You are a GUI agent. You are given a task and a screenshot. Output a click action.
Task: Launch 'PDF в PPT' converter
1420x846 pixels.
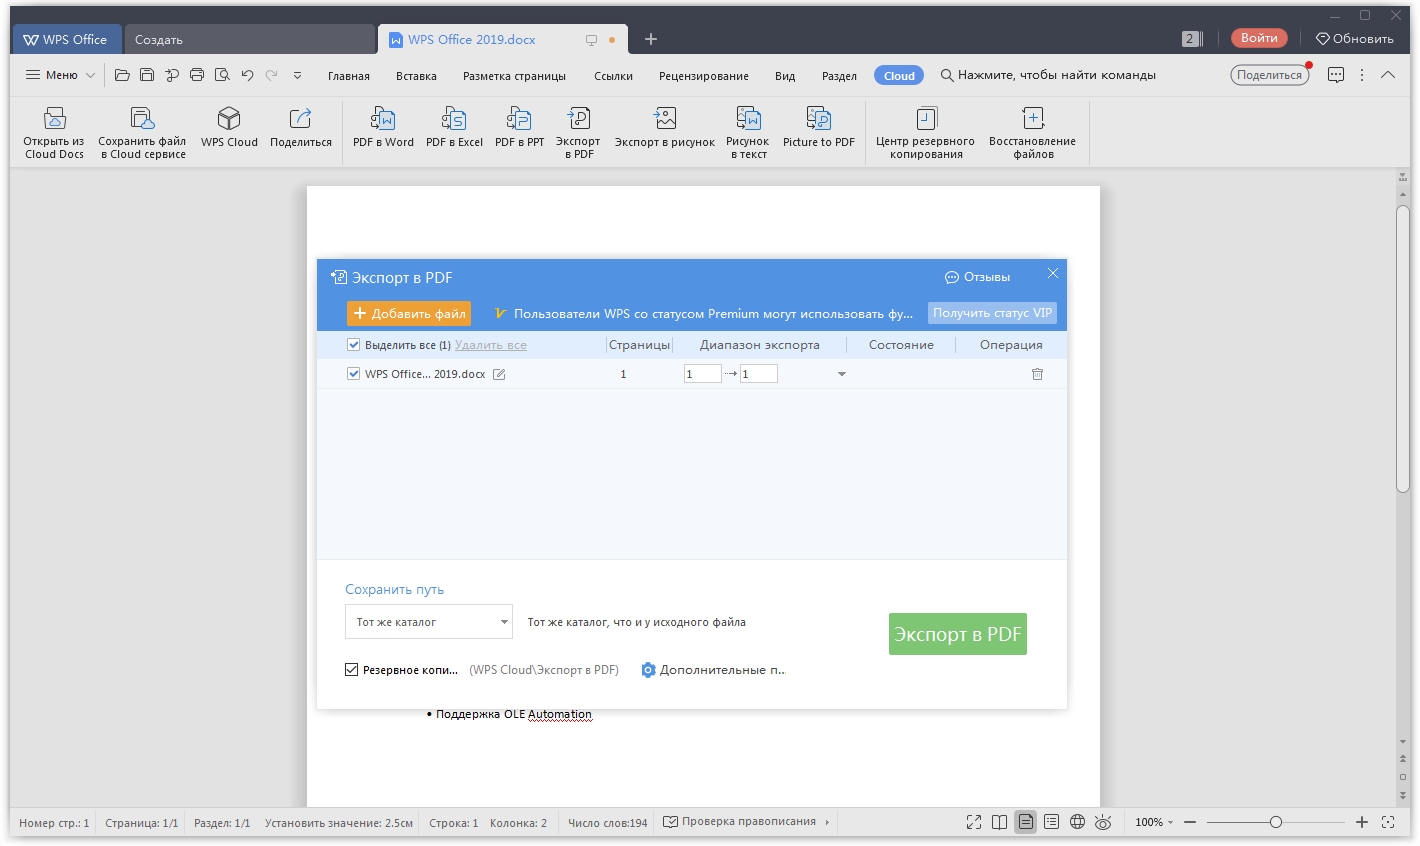pyautogui.click(x=519, y=128)
